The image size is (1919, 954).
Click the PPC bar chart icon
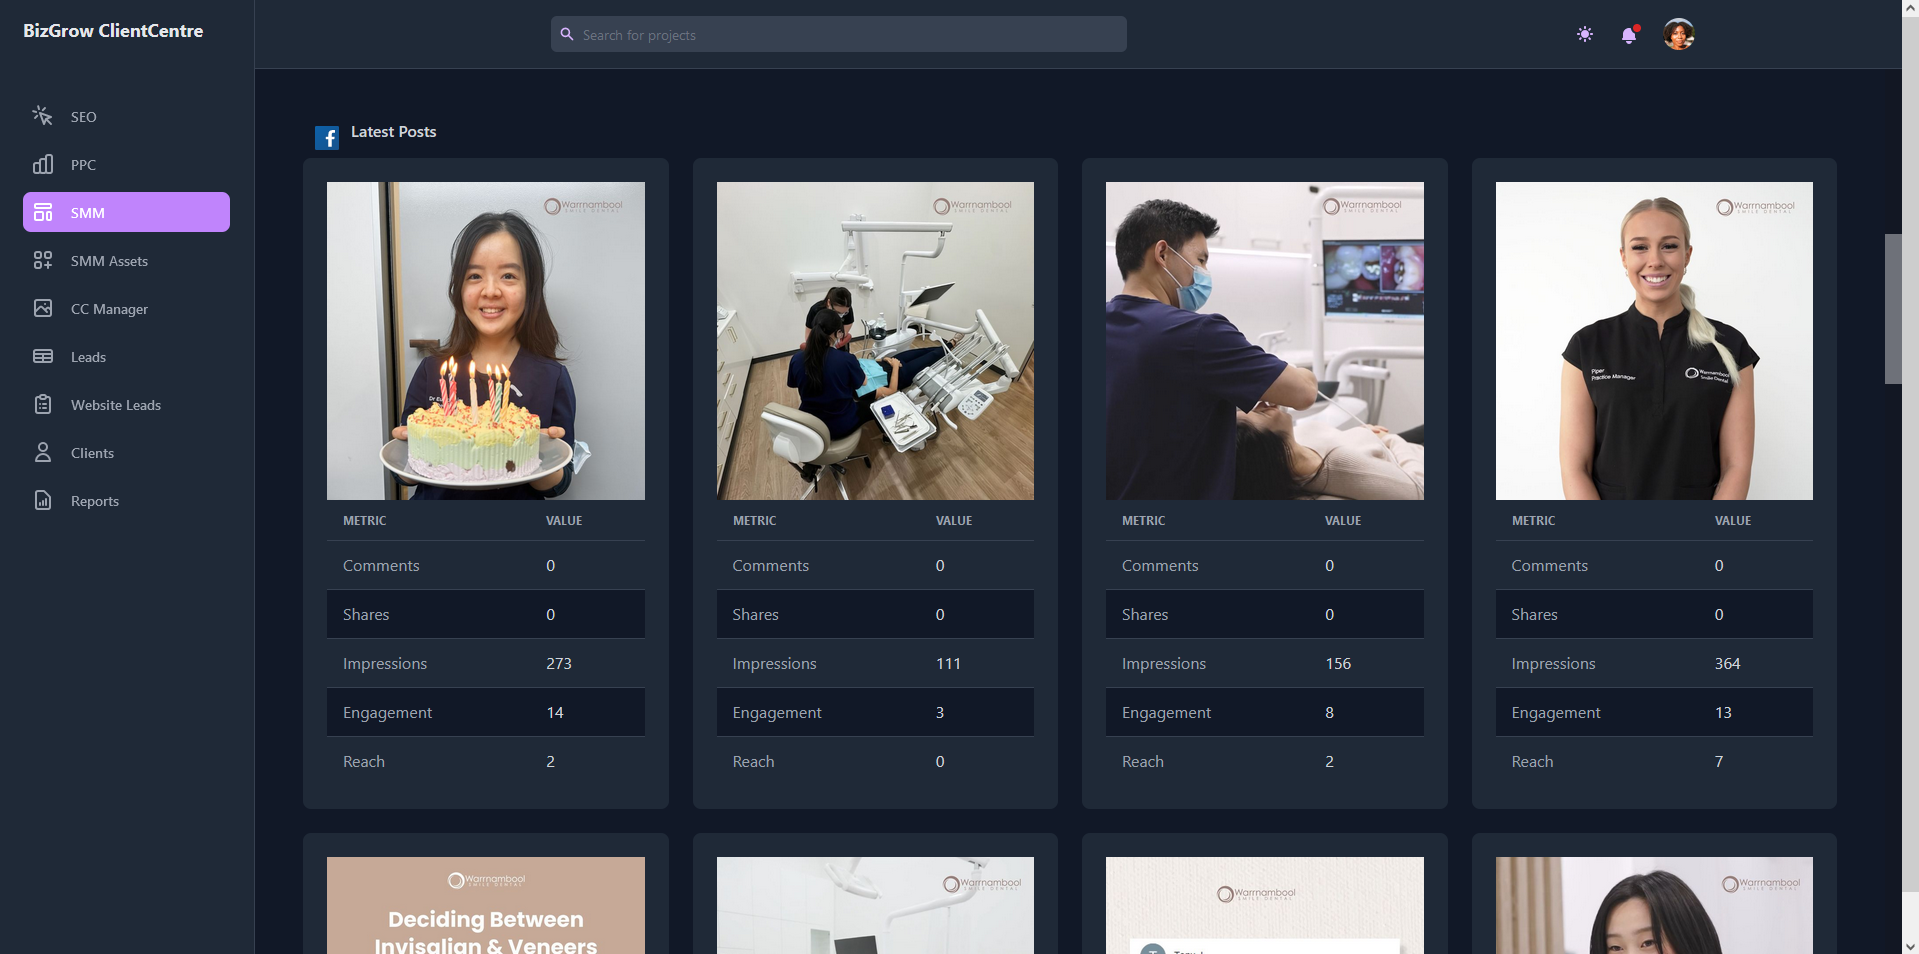coord(42,164)
